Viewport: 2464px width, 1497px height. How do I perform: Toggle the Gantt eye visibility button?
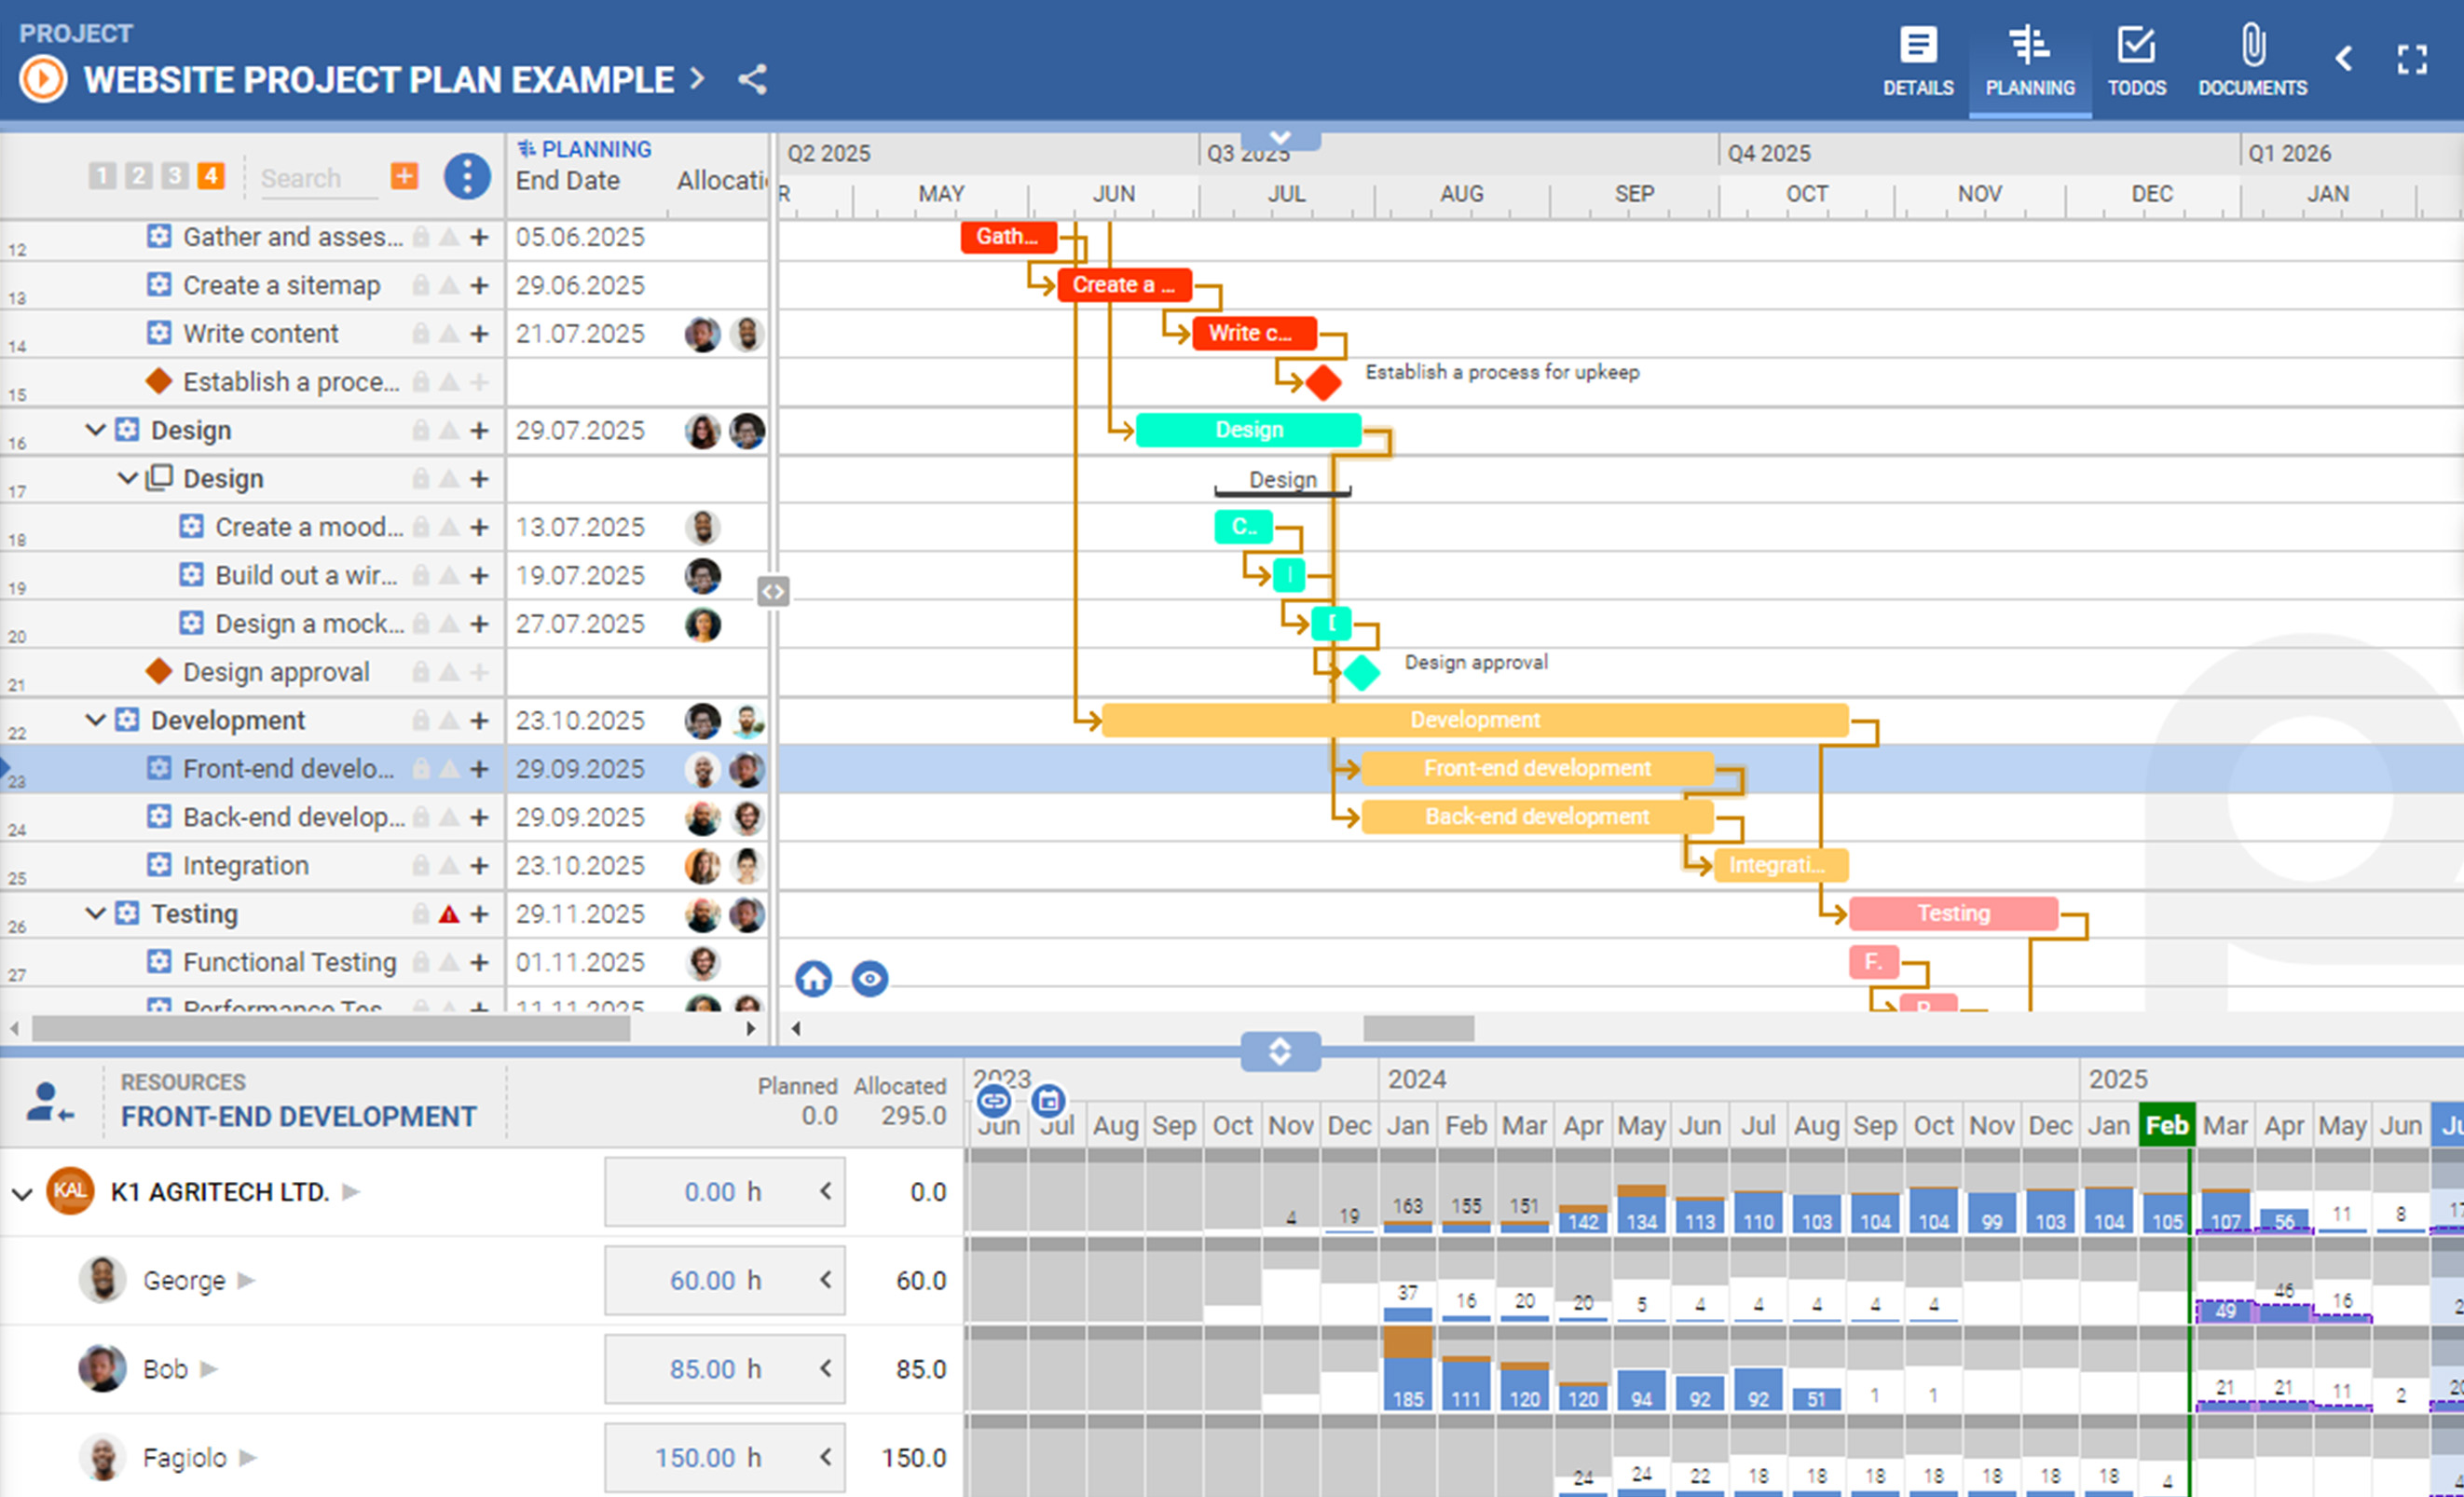point(870,979)
